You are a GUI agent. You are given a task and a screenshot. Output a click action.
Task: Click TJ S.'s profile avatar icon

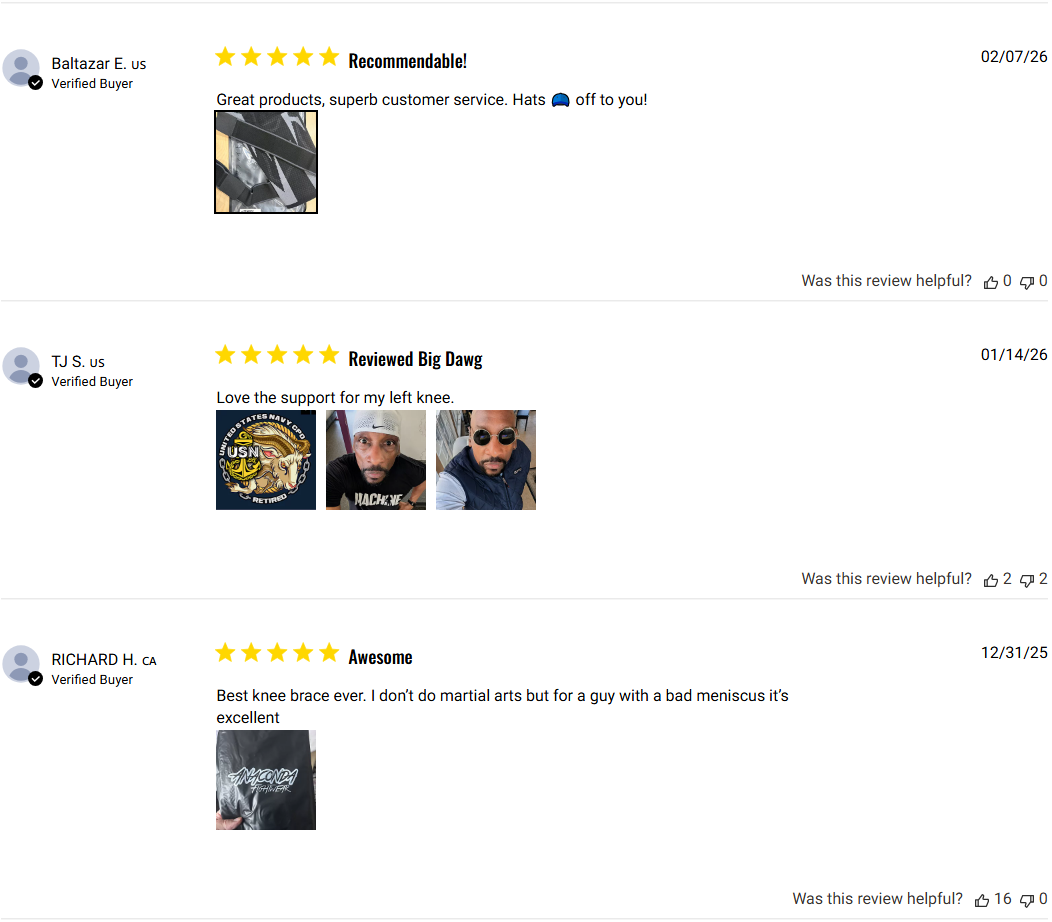pyautogui.click(x=21, y=366)
